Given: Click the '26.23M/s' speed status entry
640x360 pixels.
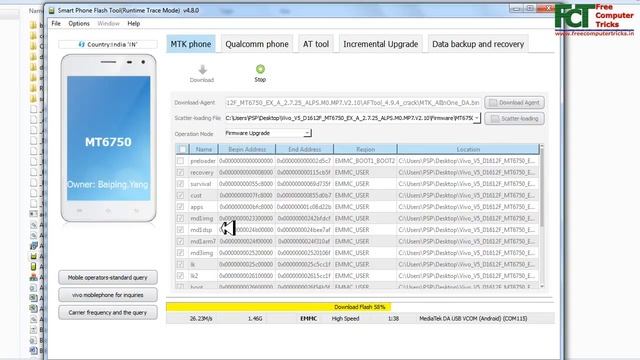Looking at the screenshot, I should click(x=201, y=318).
